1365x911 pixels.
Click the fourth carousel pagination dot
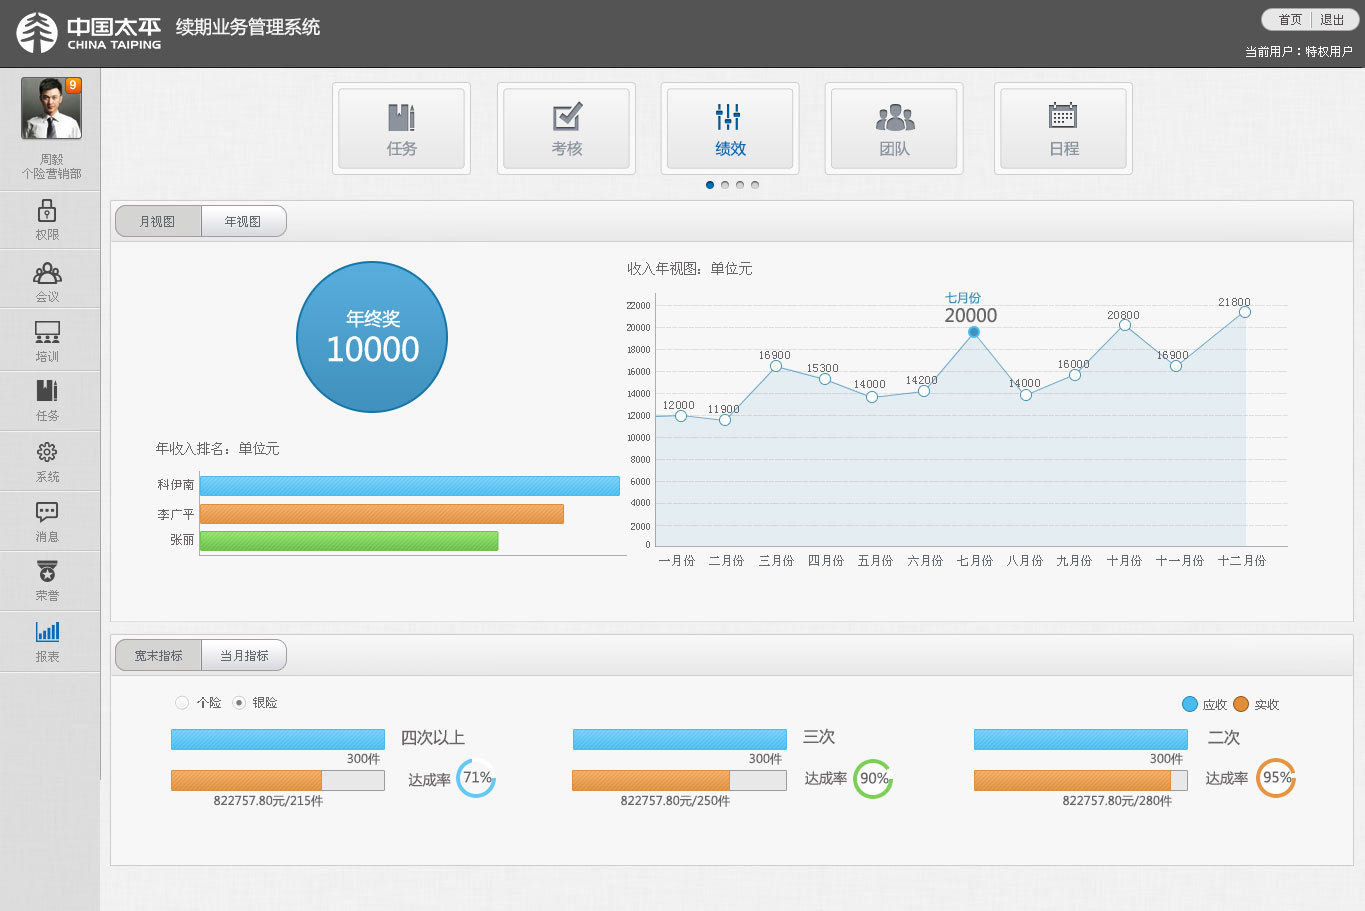tap(755, 185)
